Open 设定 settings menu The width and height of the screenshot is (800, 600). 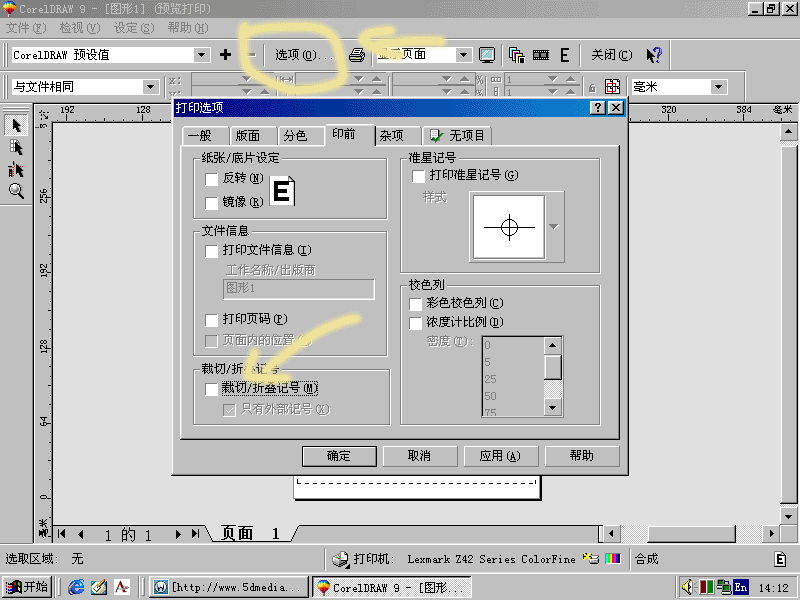click(134, 28)
